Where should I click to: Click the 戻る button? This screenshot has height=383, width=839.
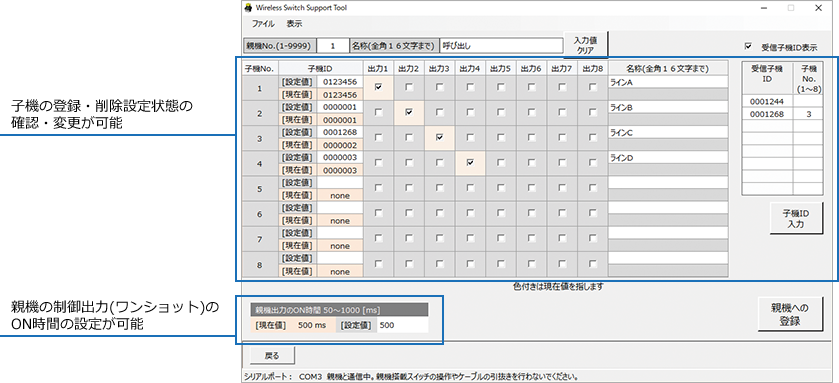pos(272,355)
